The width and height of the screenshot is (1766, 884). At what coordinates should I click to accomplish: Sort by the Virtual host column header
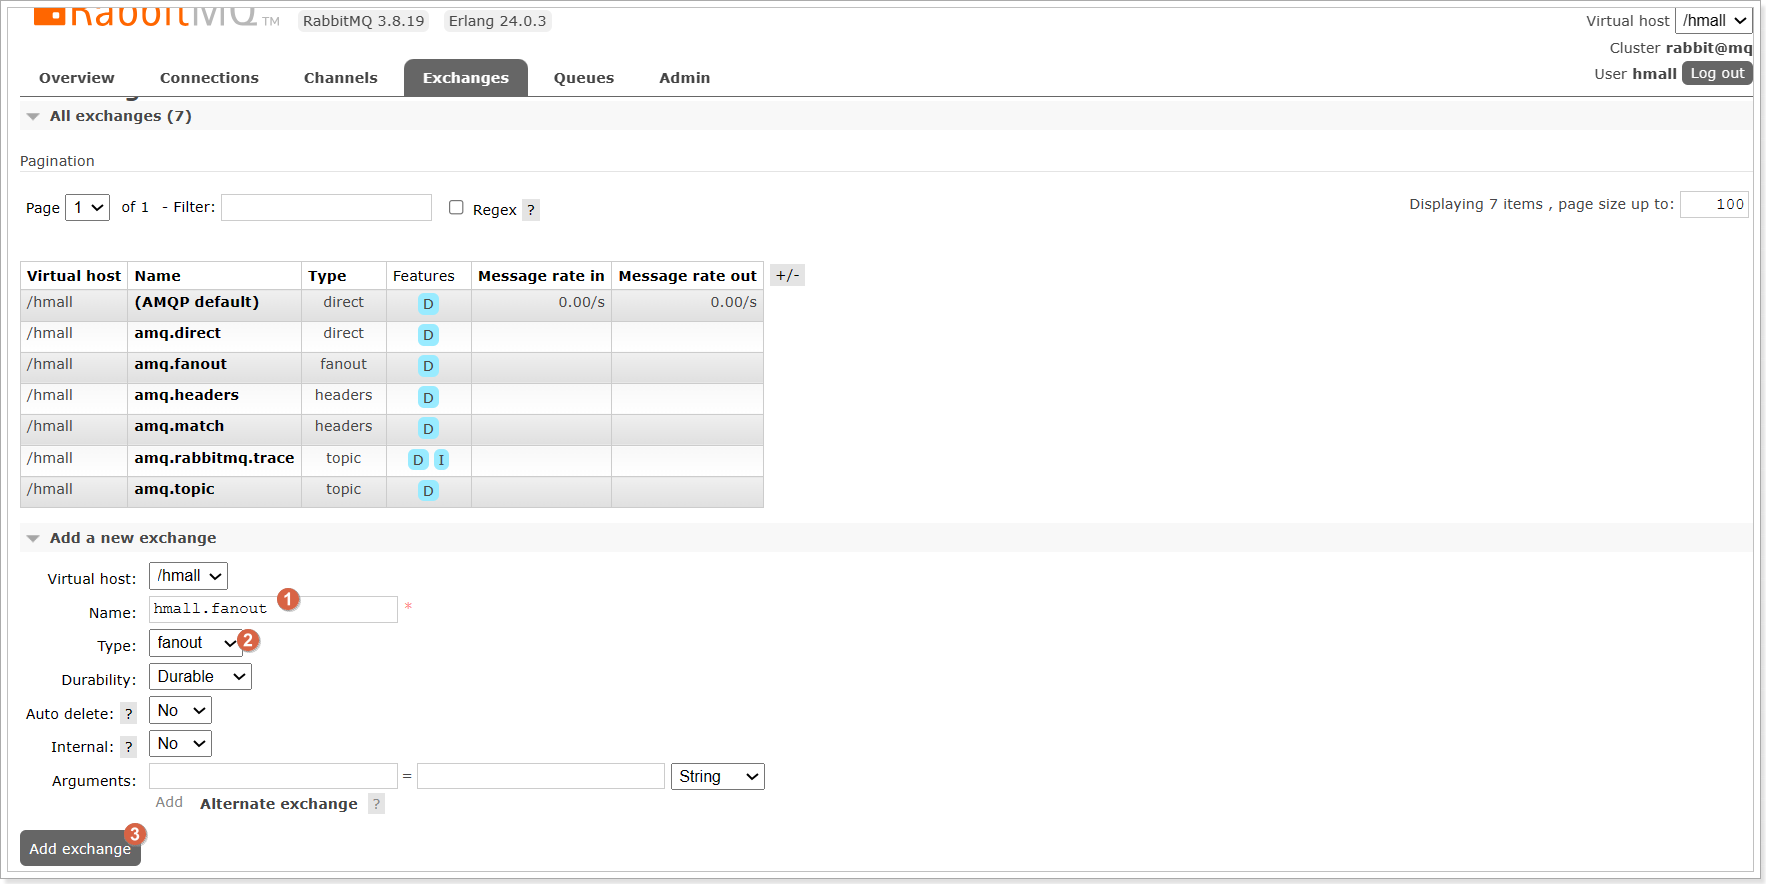tap(74, 276)
